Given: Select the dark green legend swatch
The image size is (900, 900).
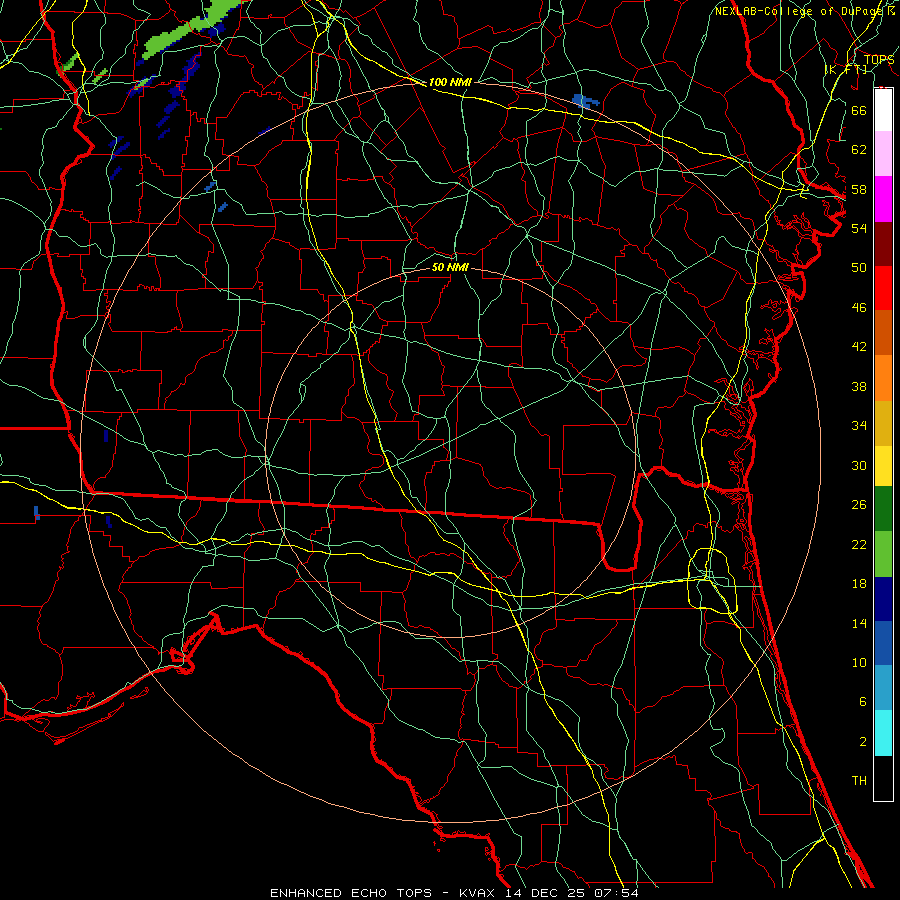Looking at the screenshot, I should point(883,509).
